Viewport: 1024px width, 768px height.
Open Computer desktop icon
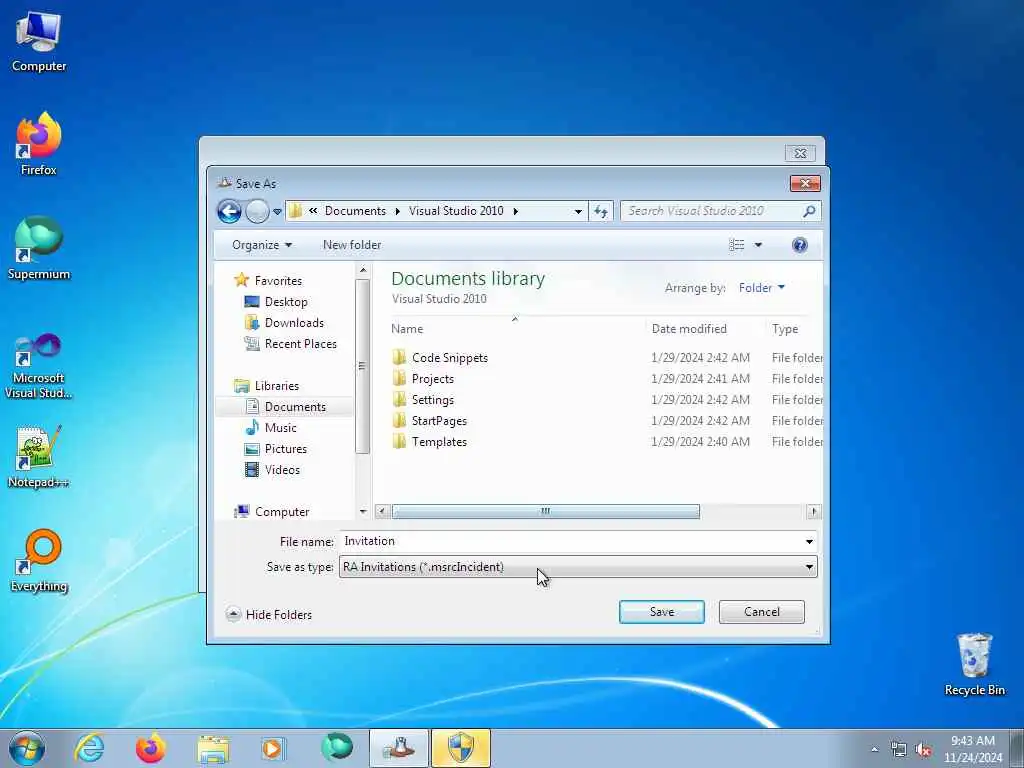[x=39, y=42]
